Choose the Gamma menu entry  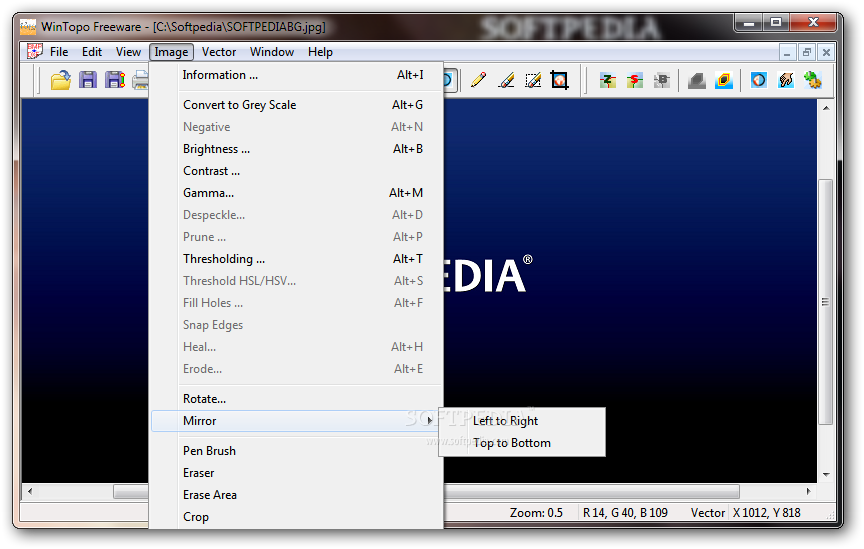(297, 193)
